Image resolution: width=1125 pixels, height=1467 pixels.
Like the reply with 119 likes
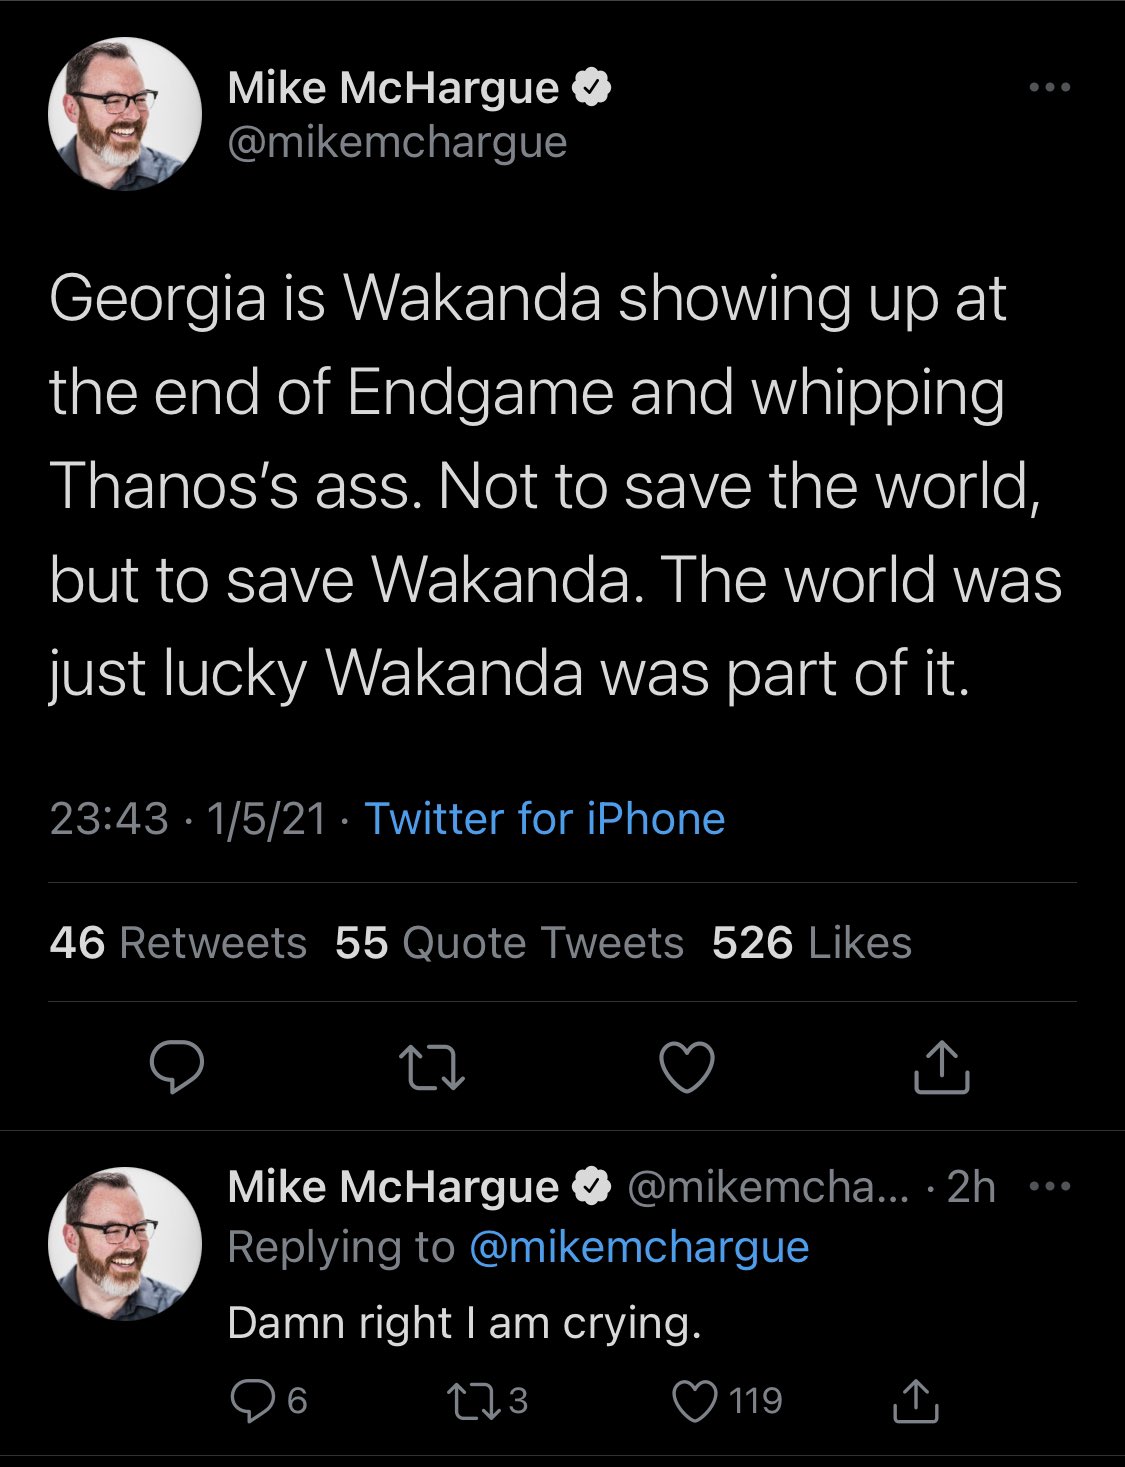[727, 1400]
